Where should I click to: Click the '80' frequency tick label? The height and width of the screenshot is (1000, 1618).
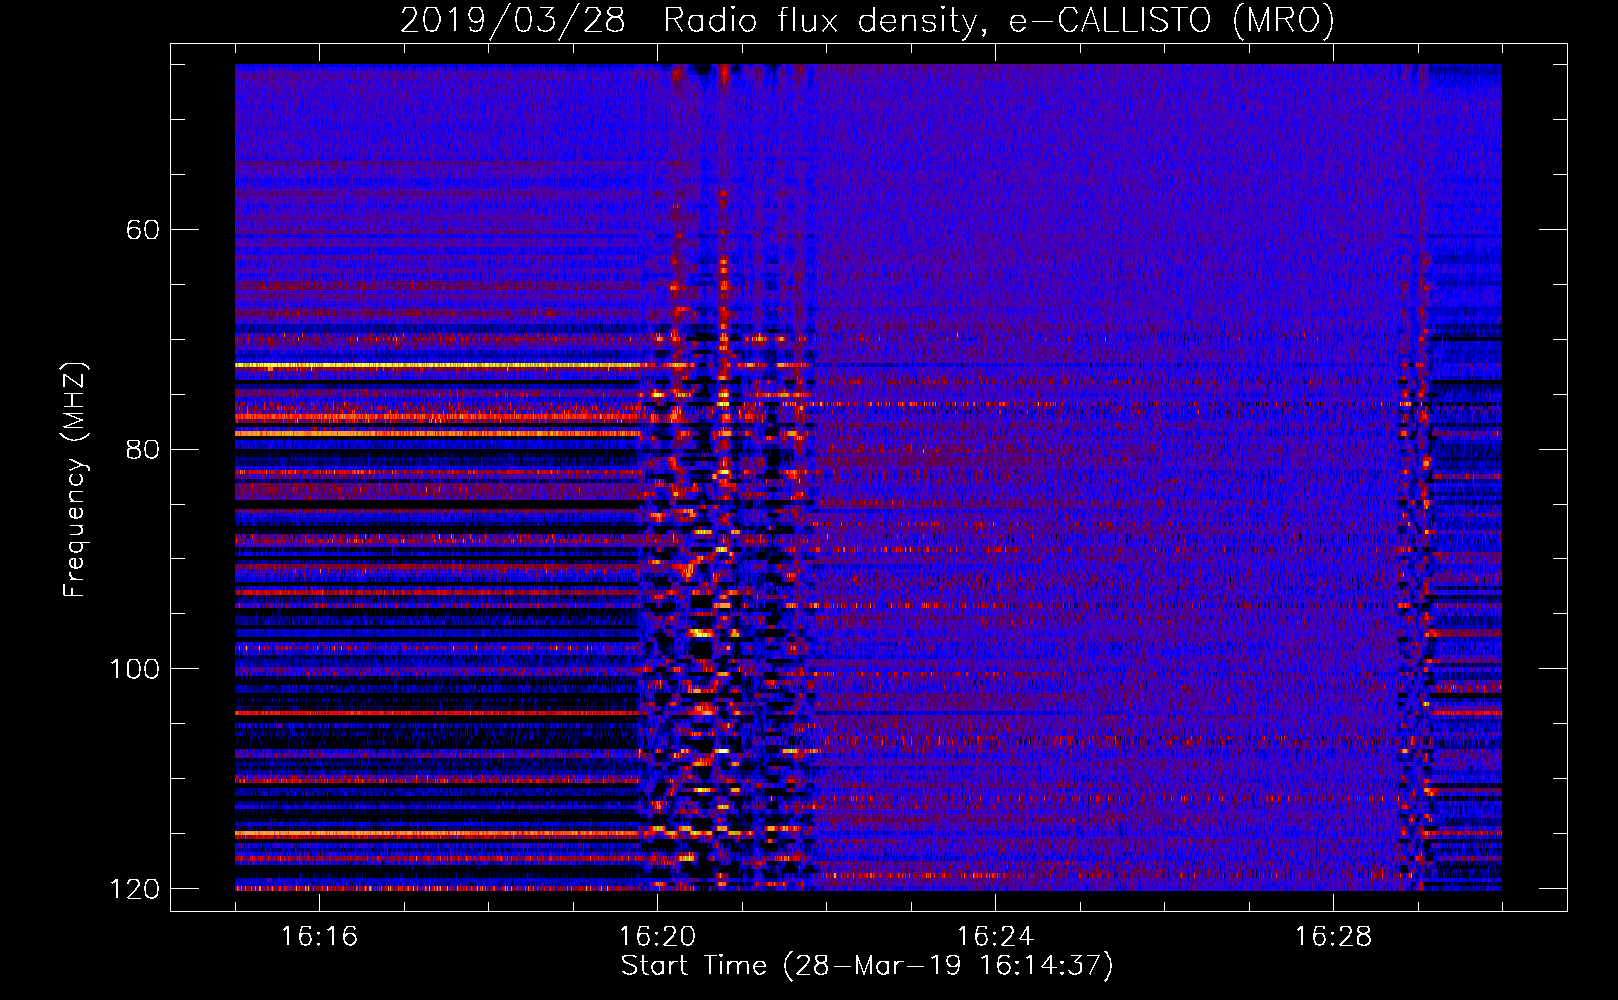(143, 449)
